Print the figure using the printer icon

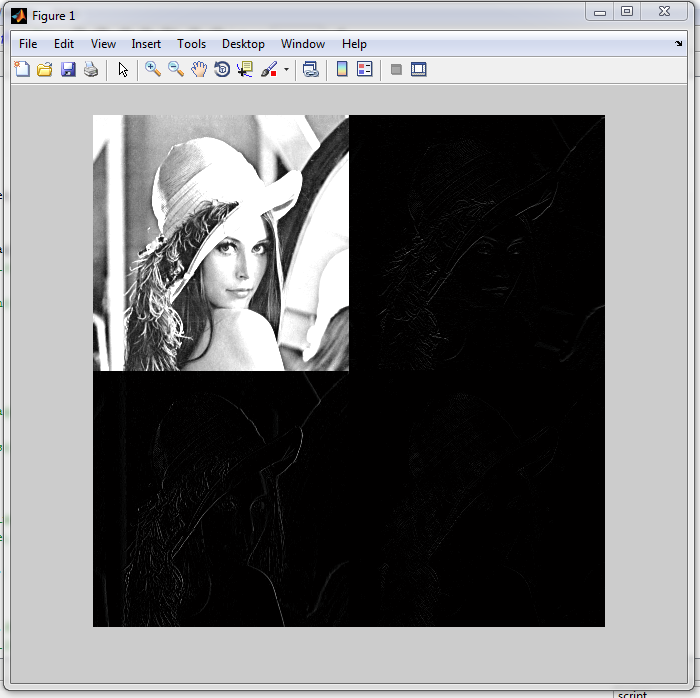(x=91, y=70)
